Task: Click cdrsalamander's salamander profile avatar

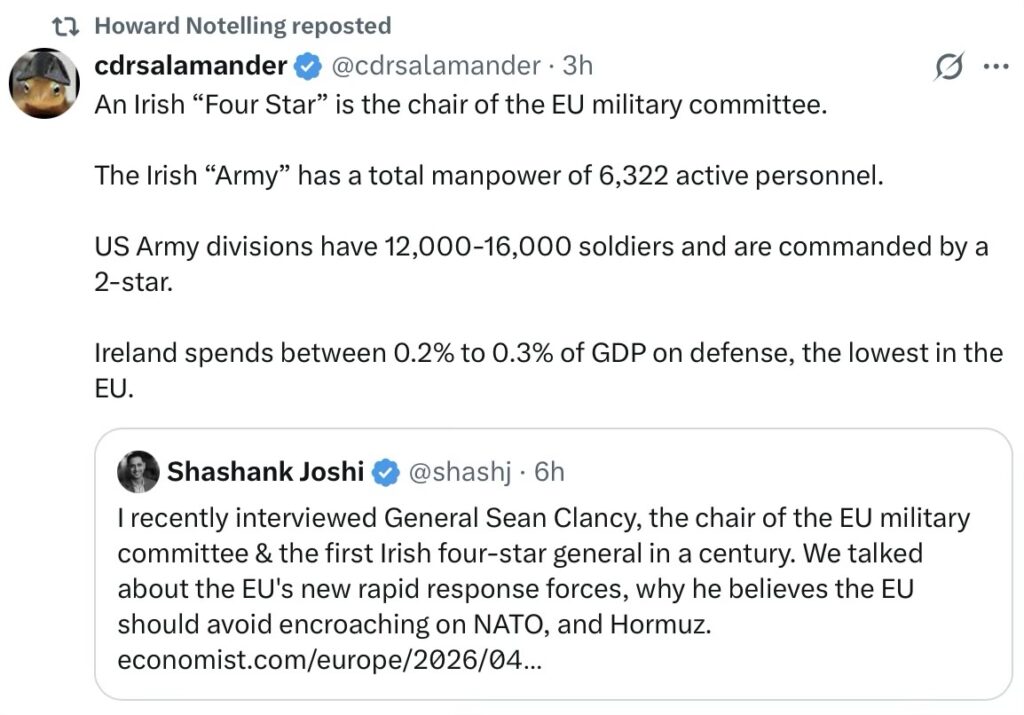Action: tap(44, 83)
